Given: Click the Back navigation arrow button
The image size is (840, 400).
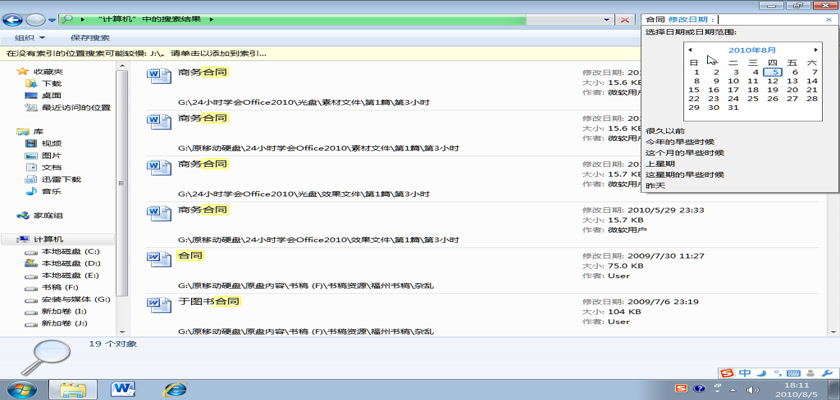Looking at the screenshot, I should click(x=14, y=19).
